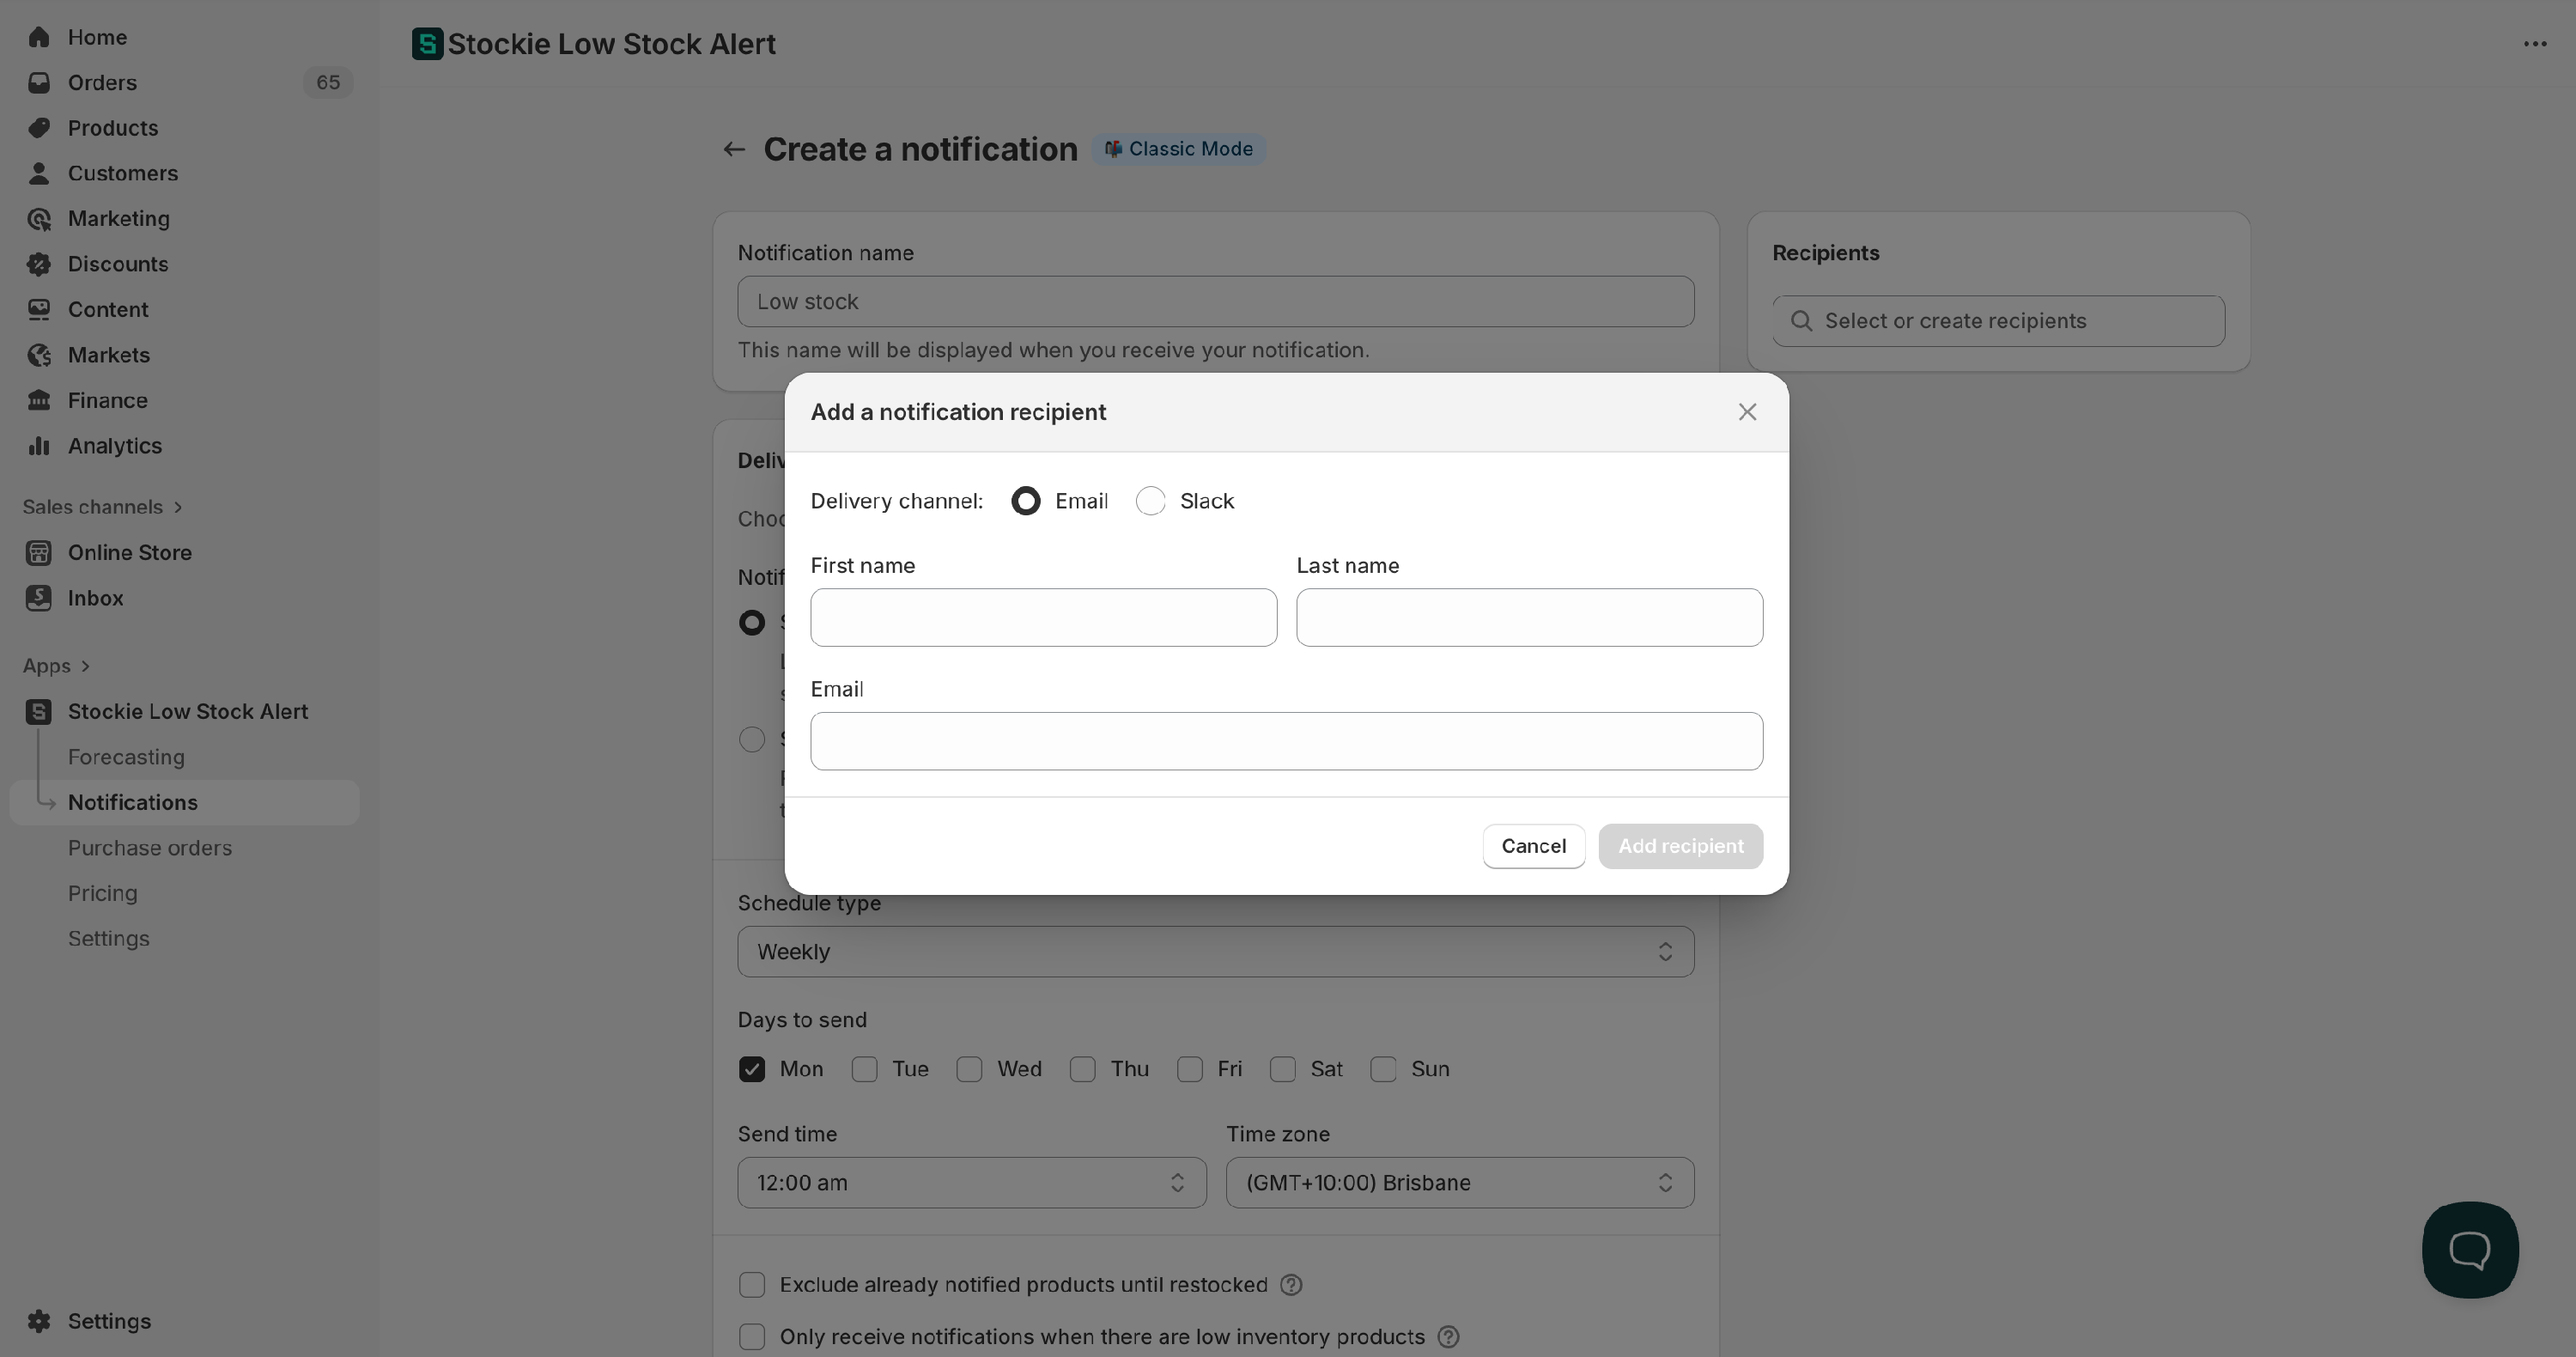Open the Schedule type Weekly dropdown
2576x1357 pixels.
click(x=1215, y=952)
